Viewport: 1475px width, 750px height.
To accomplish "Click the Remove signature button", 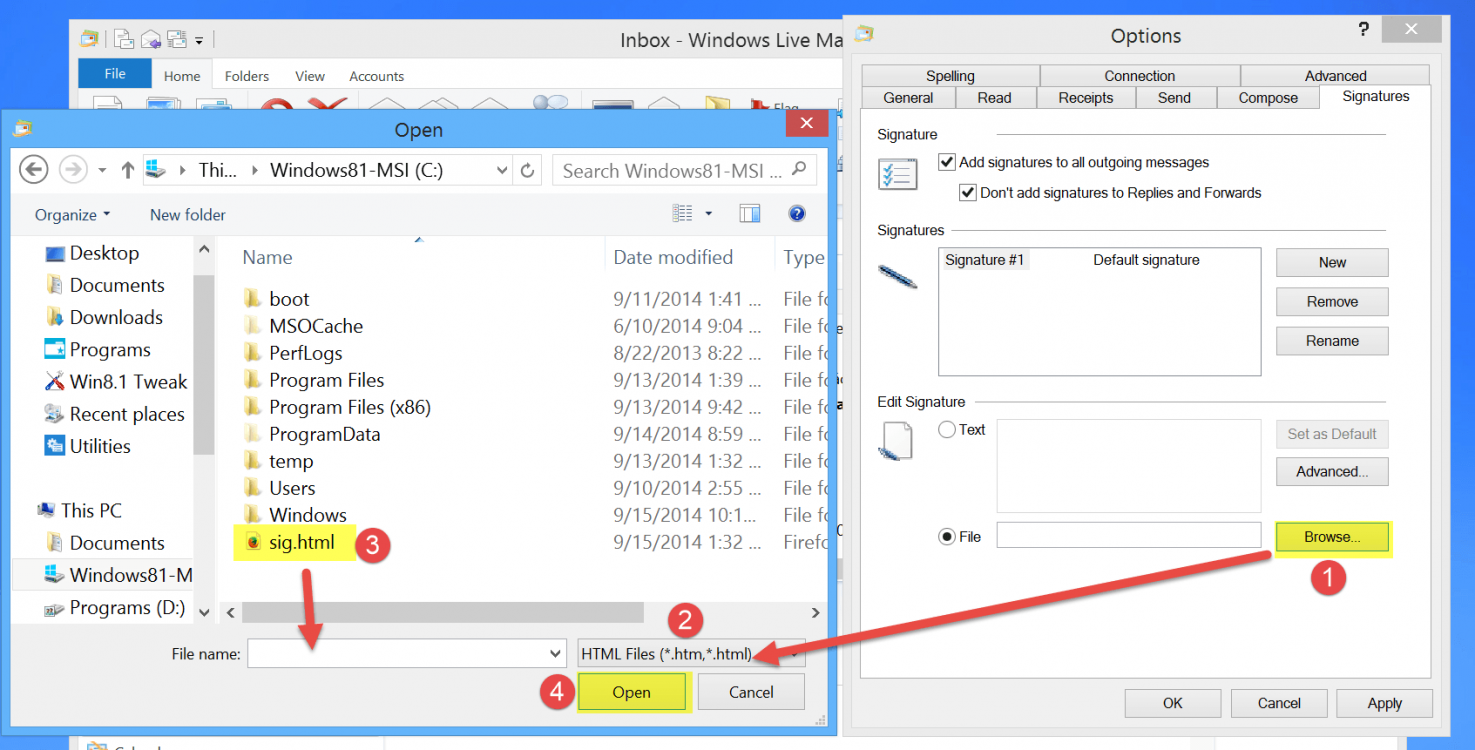I will [1332, 301].
